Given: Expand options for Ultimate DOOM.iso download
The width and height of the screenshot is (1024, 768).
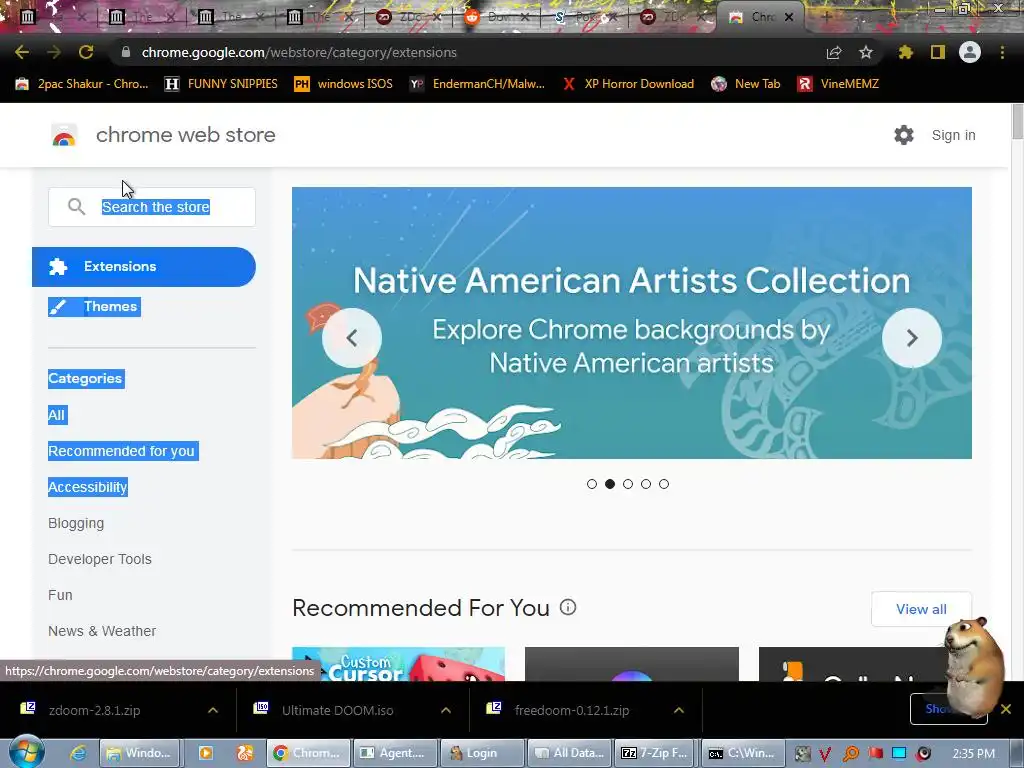Looking at the screenshot, I should click(x=446, y=710).
